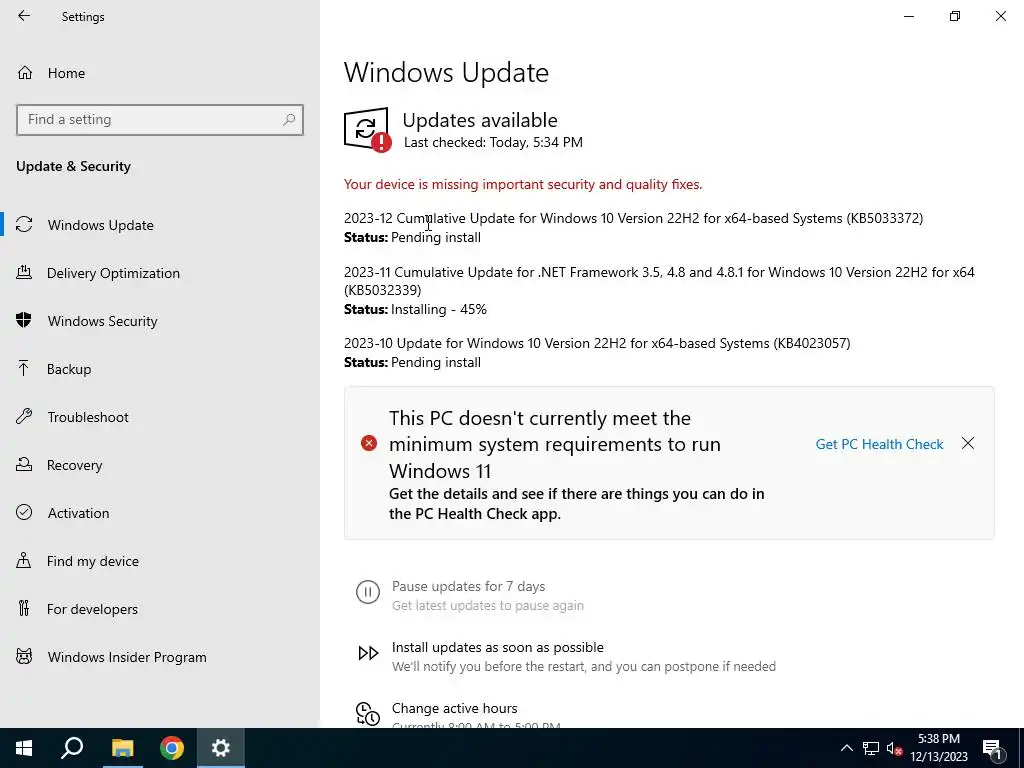Open the notification center icon
Screen dimensions: 1024x768
pyautogui.click(x=993, y=748)
